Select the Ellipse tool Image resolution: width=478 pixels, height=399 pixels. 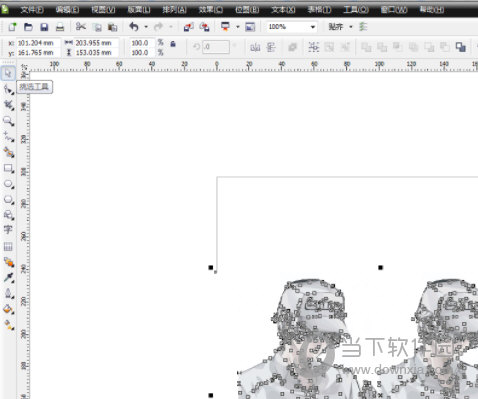pos(8,184)
